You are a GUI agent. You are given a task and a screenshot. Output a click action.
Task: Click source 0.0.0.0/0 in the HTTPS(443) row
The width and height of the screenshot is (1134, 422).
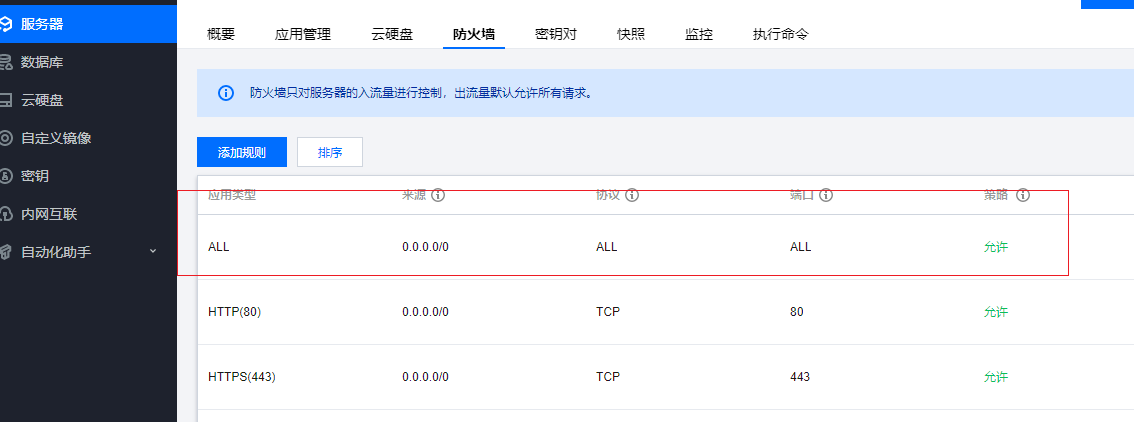click(425, 377)
